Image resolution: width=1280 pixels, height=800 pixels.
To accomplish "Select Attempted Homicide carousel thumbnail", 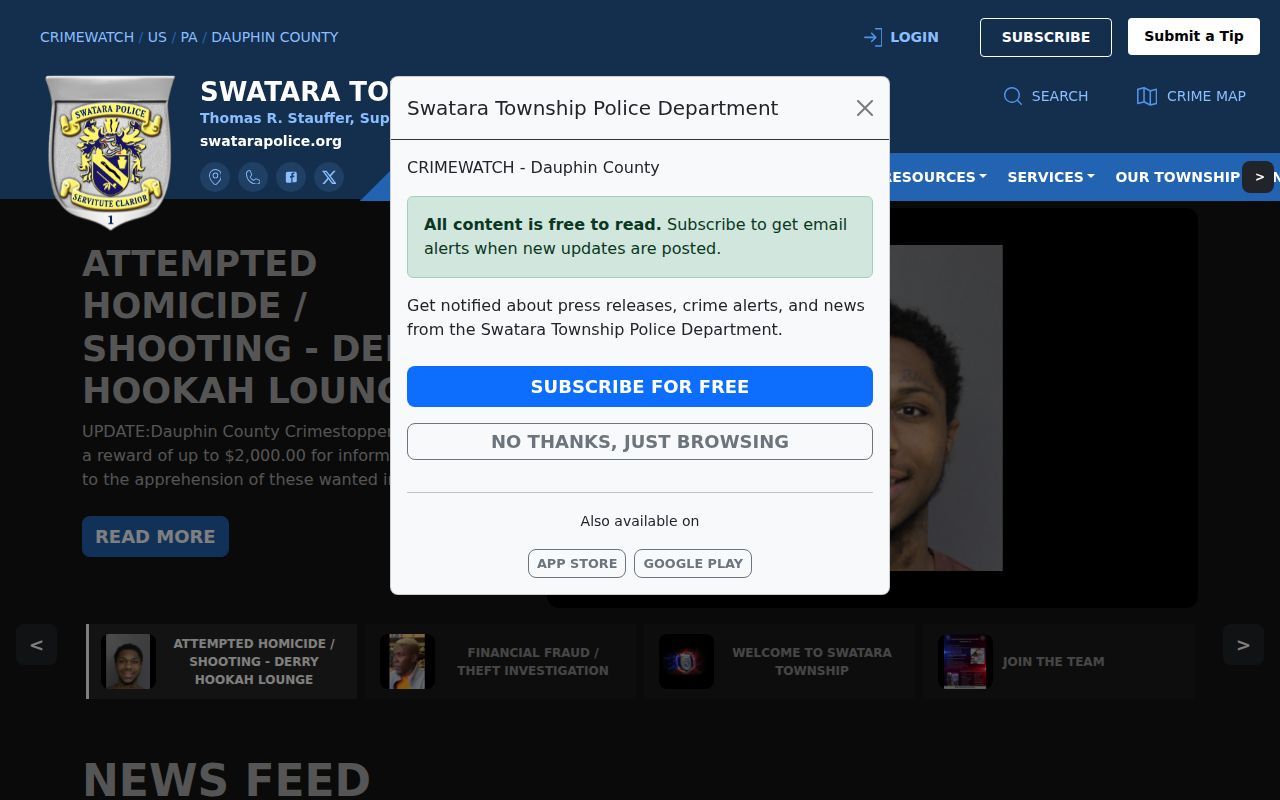I will click(x=222, y=661).
